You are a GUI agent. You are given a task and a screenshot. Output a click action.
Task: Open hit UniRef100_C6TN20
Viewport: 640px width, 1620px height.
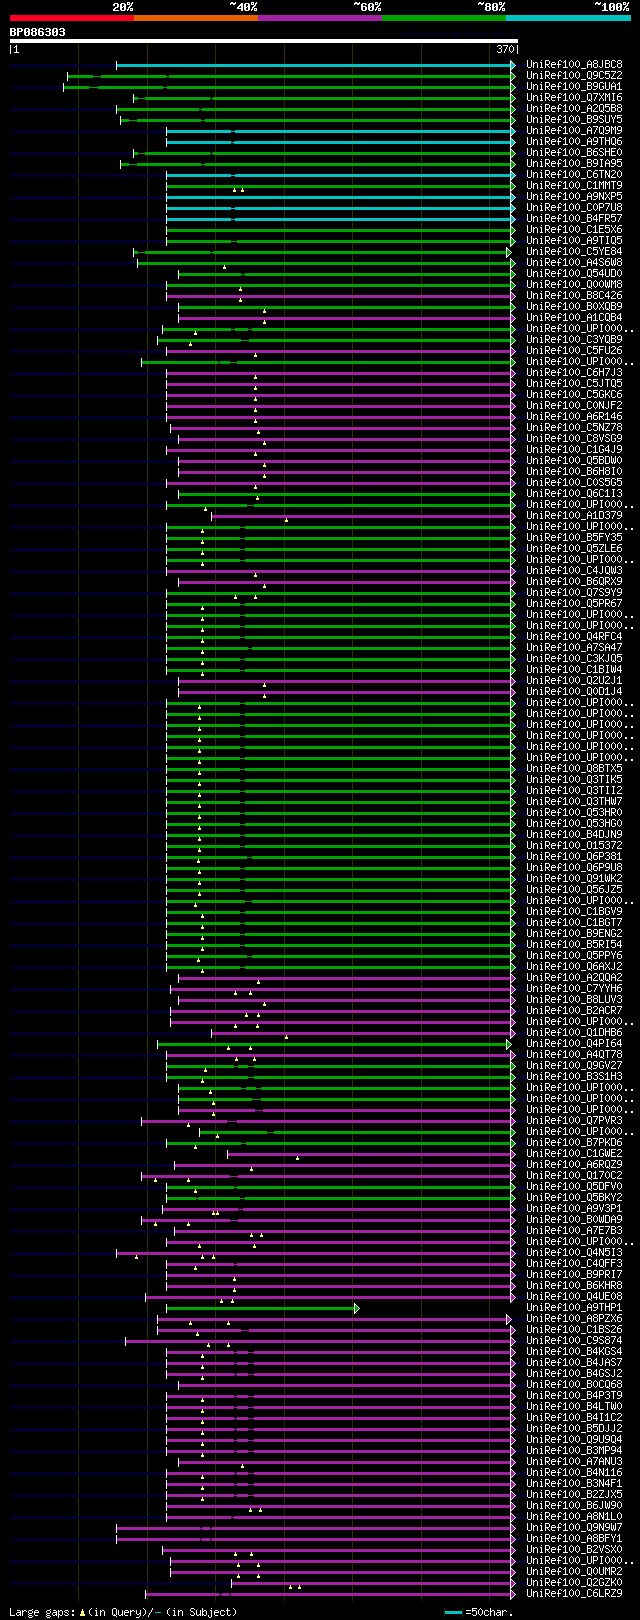574,175
